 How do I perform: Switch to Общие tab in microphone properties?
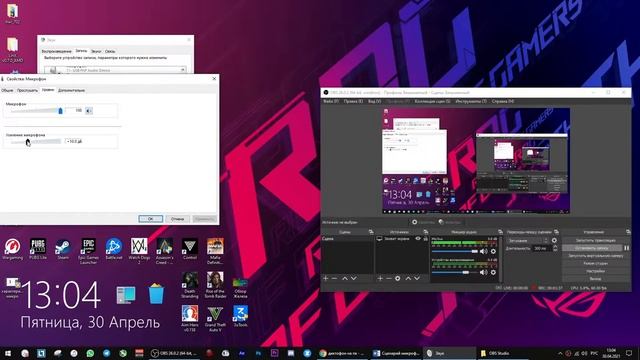[x=7, y=90]
